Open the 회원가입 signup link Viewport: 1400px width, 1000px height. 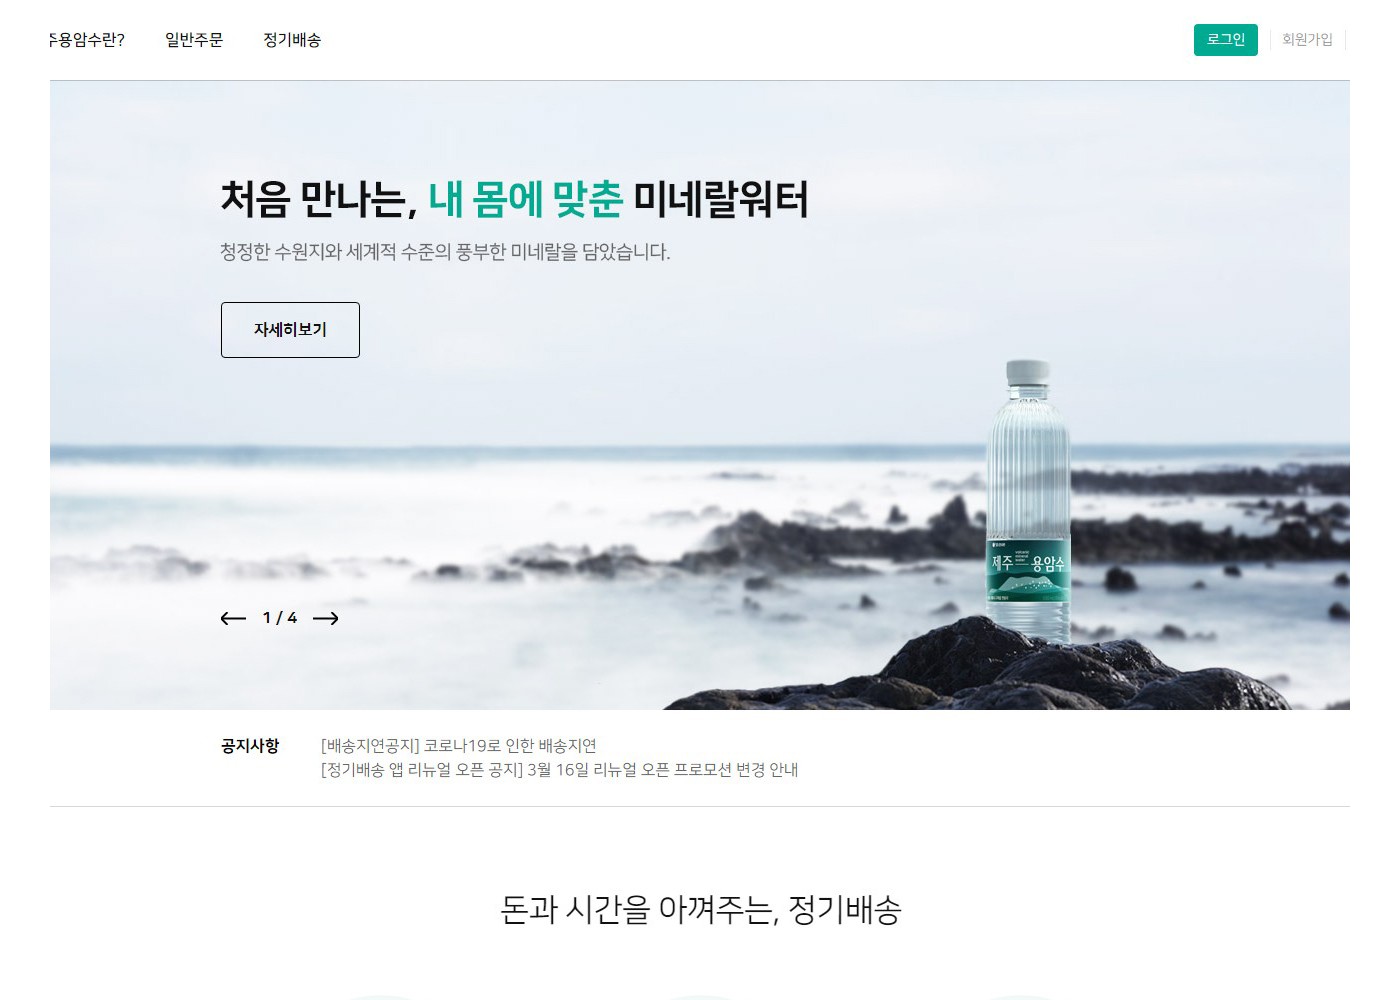pos(1307,40)
